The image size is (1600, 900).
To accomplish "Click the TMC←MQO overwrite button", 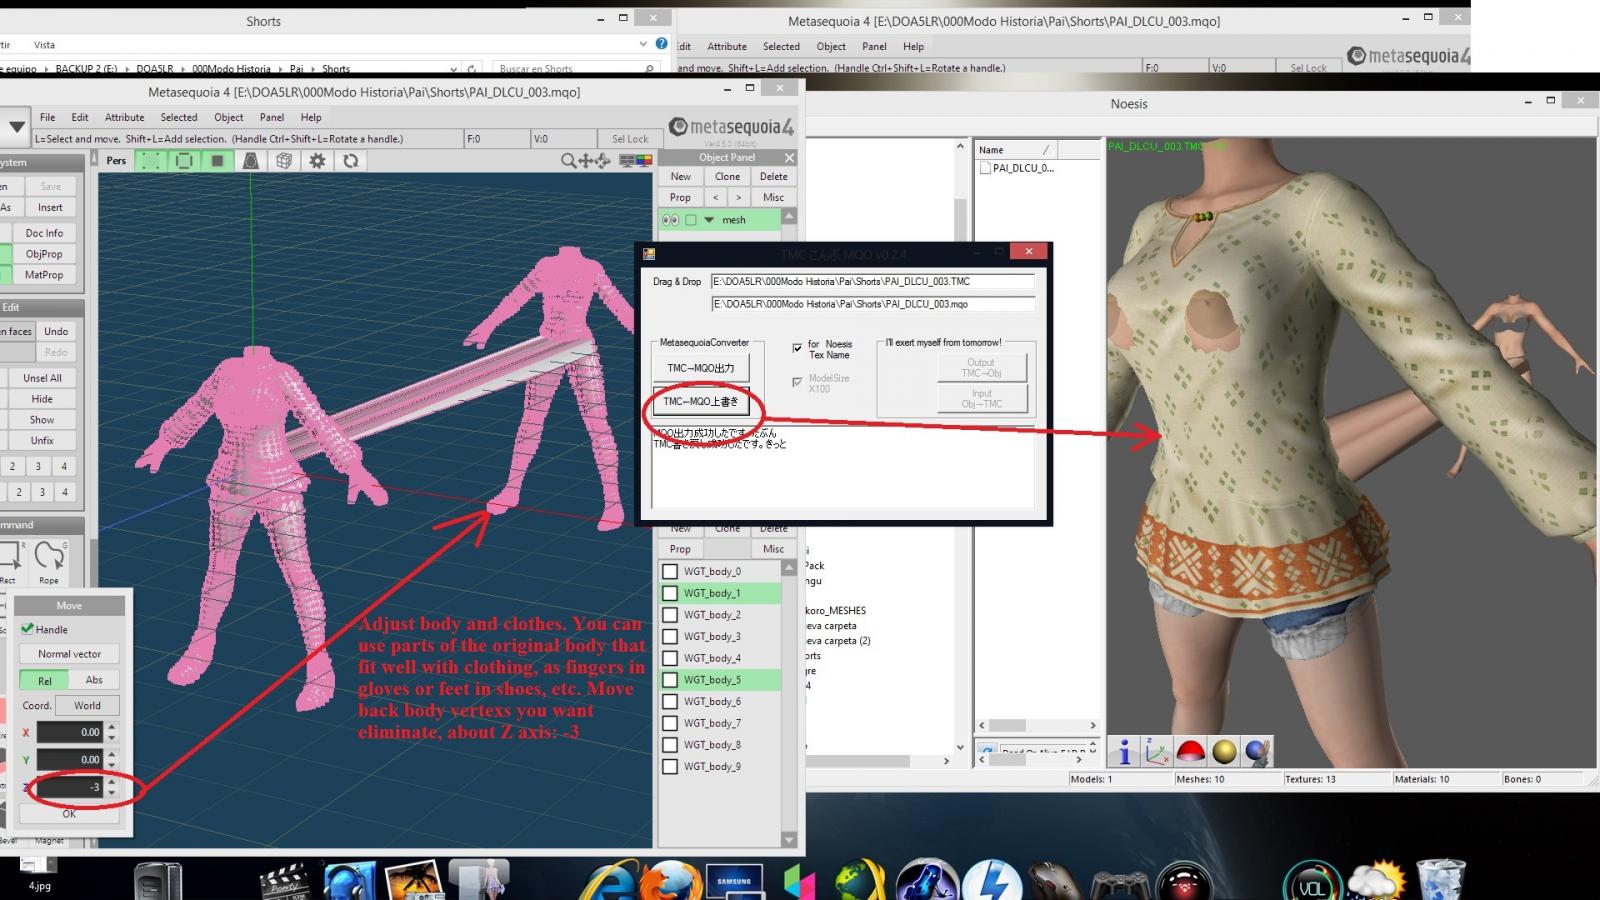I will click(701, 401).
